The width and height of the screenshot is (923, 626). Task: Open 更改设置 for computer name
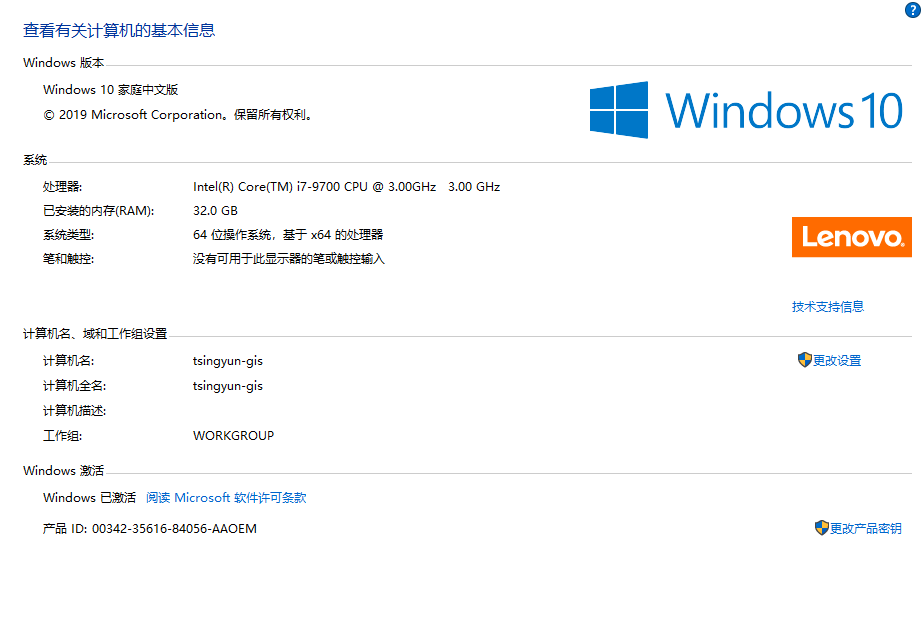point(837,360)
